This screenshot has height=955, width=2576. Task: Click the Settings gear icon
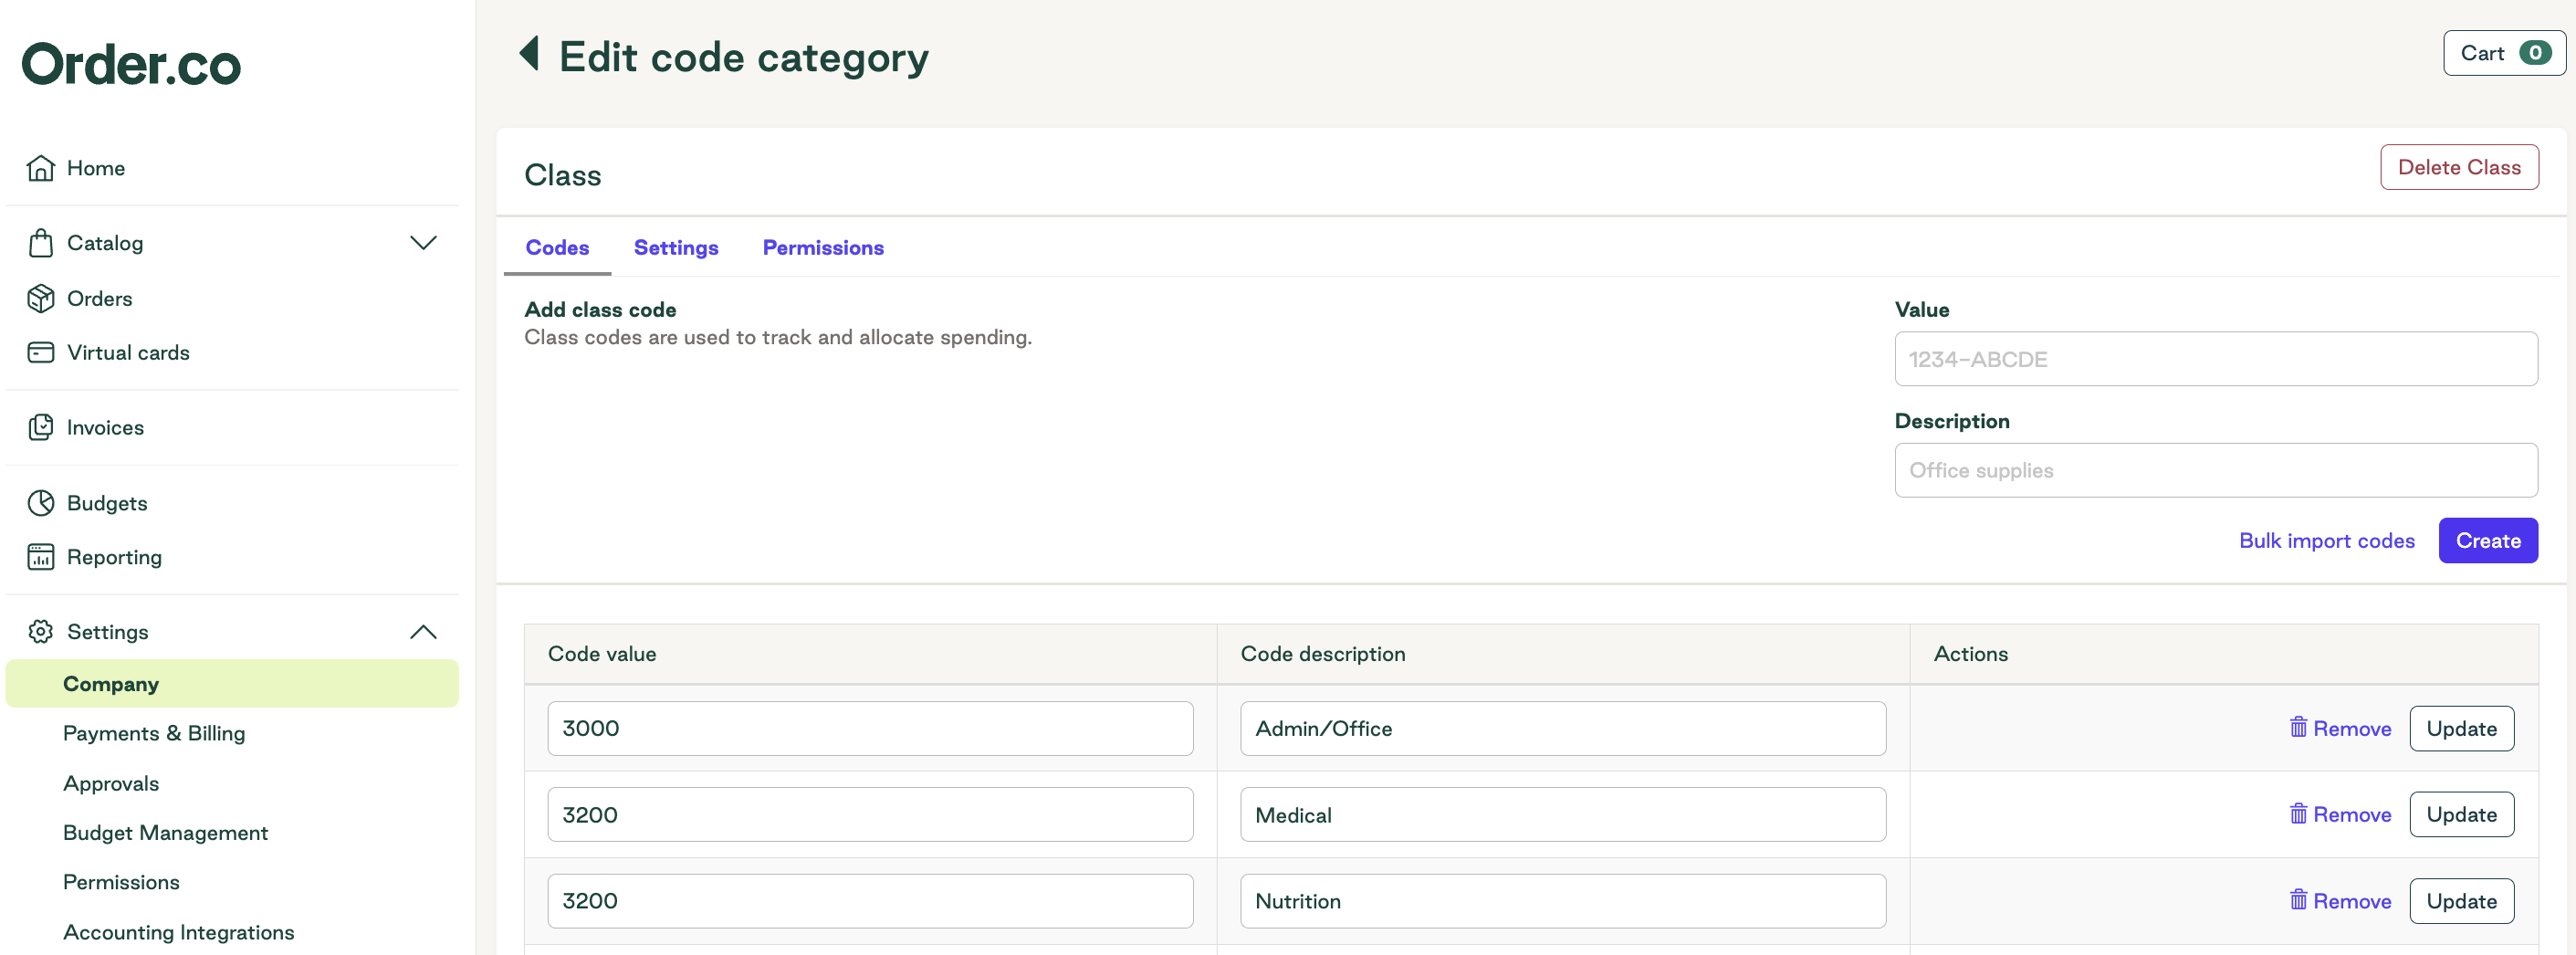click(41, 632)
